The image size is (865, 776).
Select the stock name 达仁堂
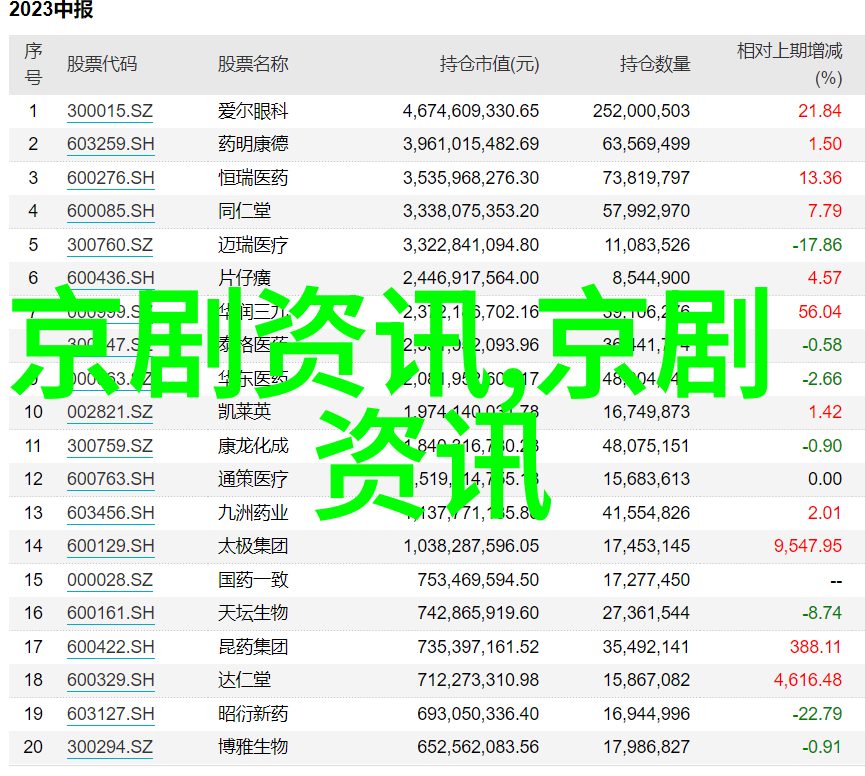pos(244,680)
